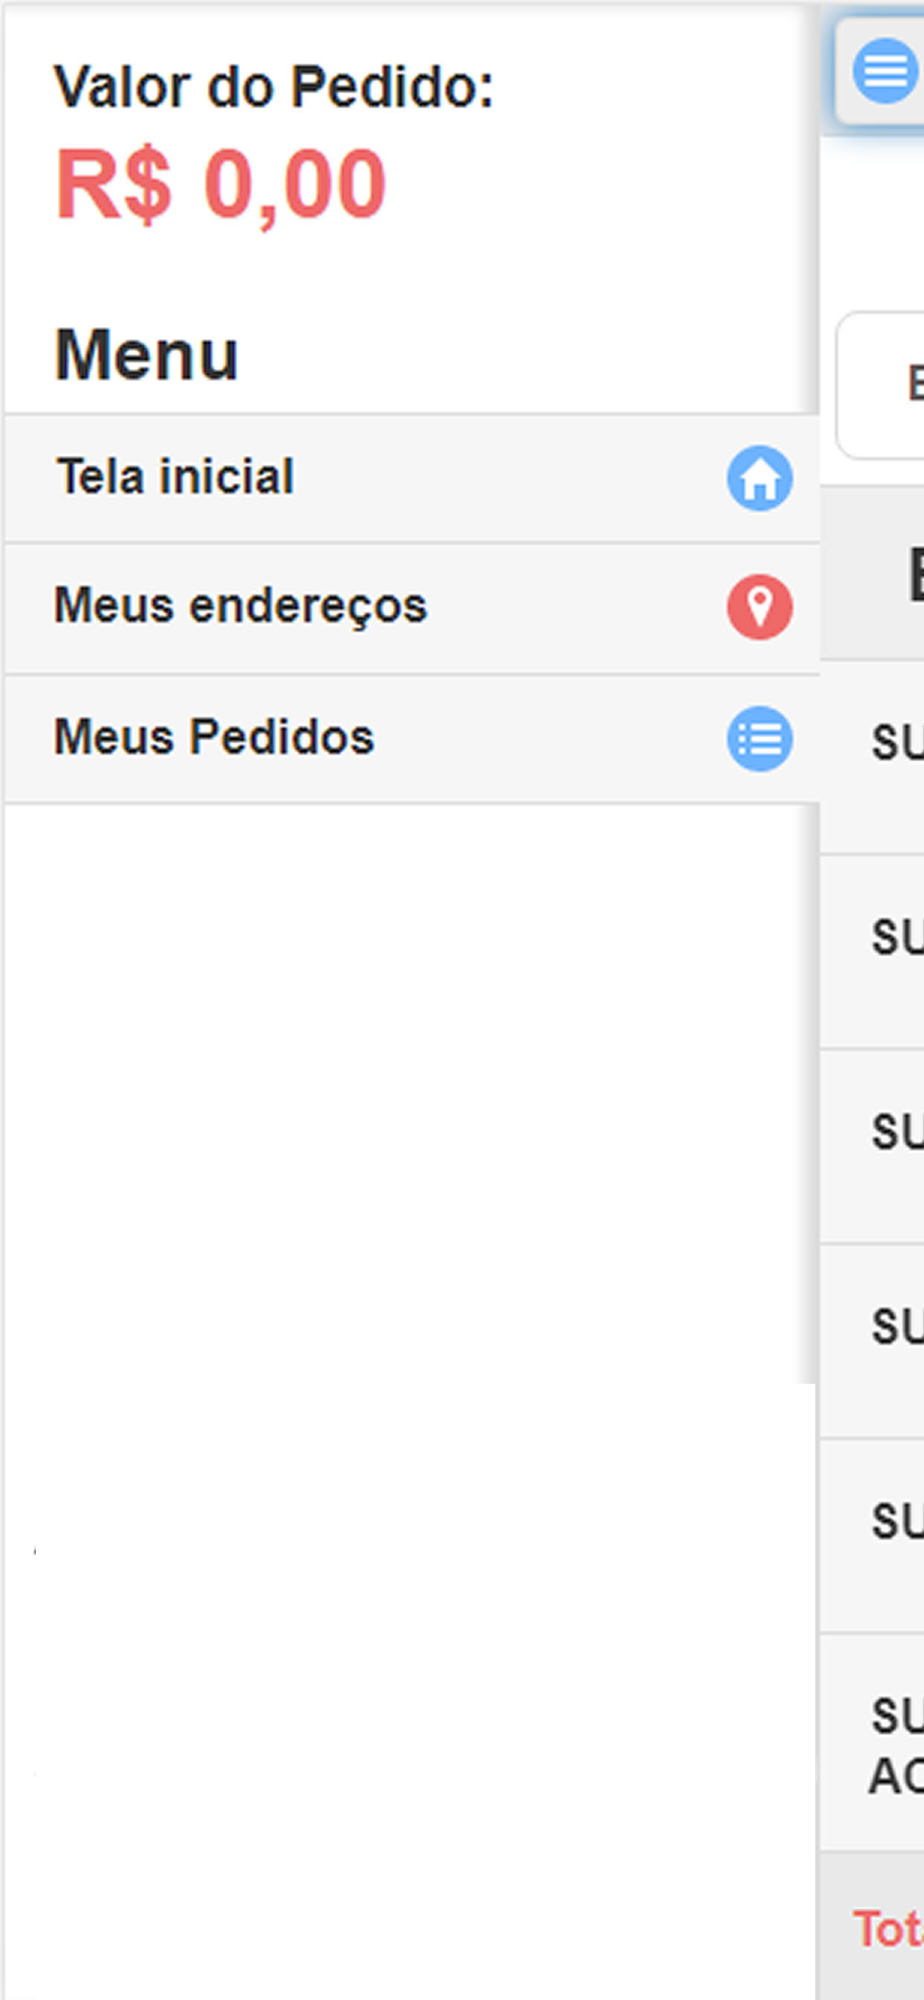Click the gray section header above the SU rows

[872, 573]
